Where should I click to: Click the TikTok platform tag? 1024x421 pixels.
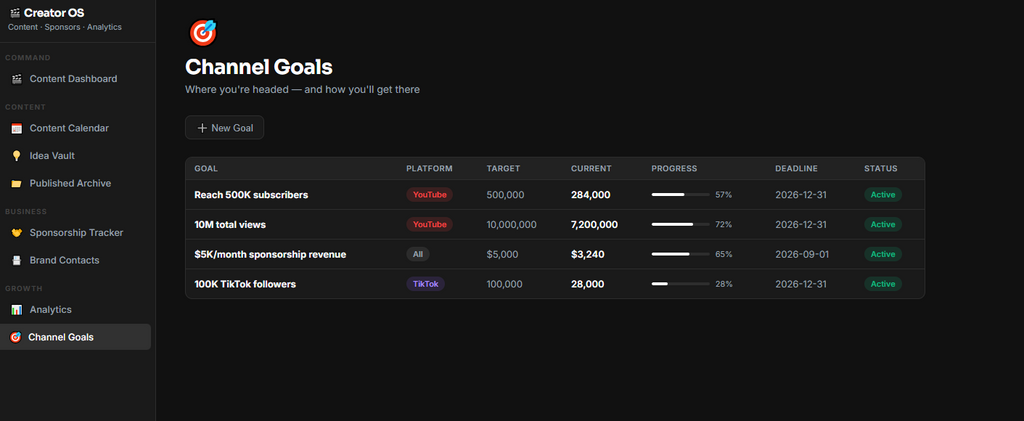tap(425, 284)
